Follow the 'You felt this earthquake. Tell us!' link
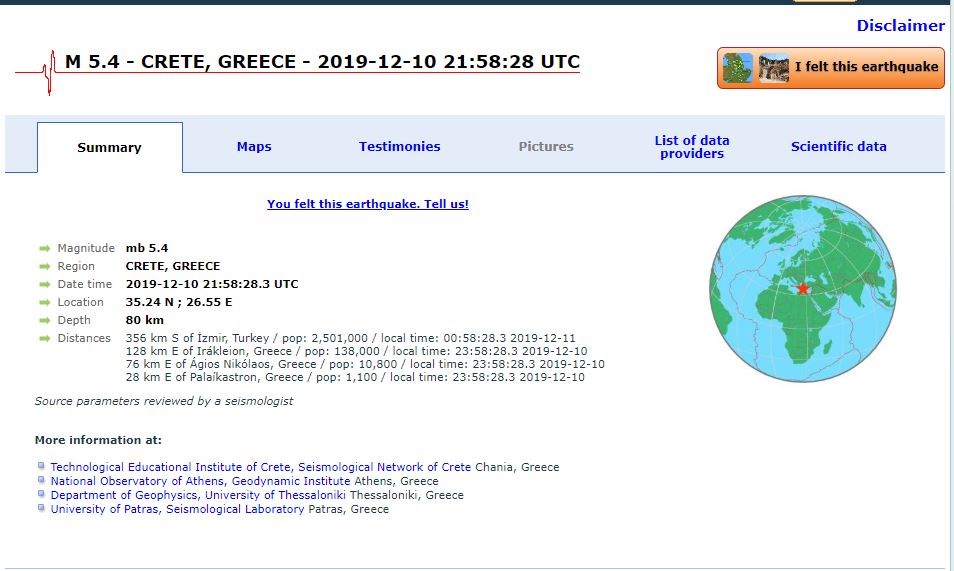 pos(367,204)
